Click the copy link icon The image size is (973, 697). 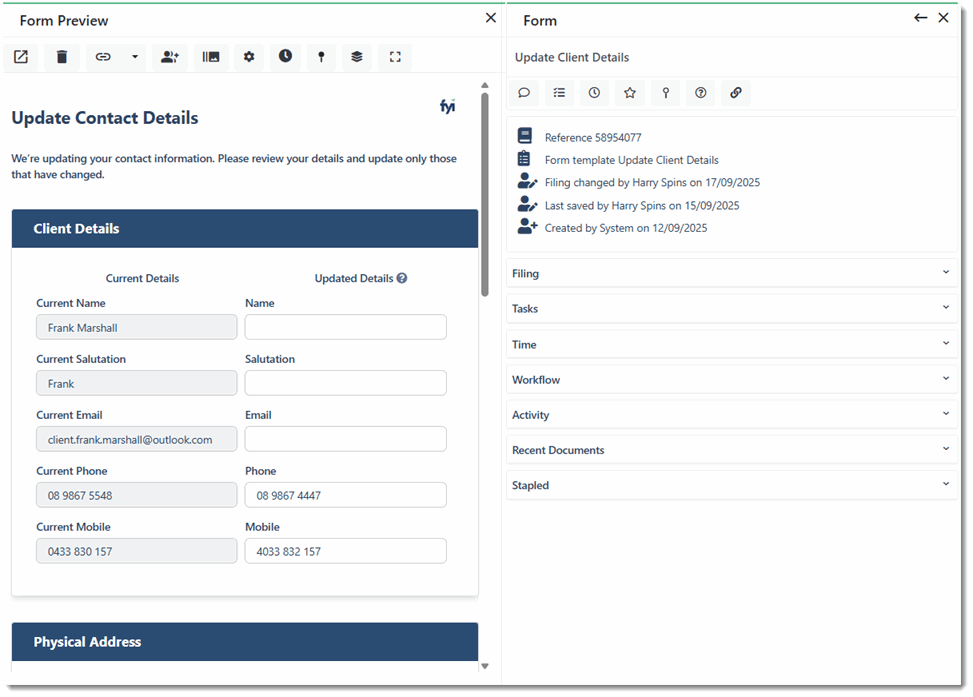coord(103,57)
